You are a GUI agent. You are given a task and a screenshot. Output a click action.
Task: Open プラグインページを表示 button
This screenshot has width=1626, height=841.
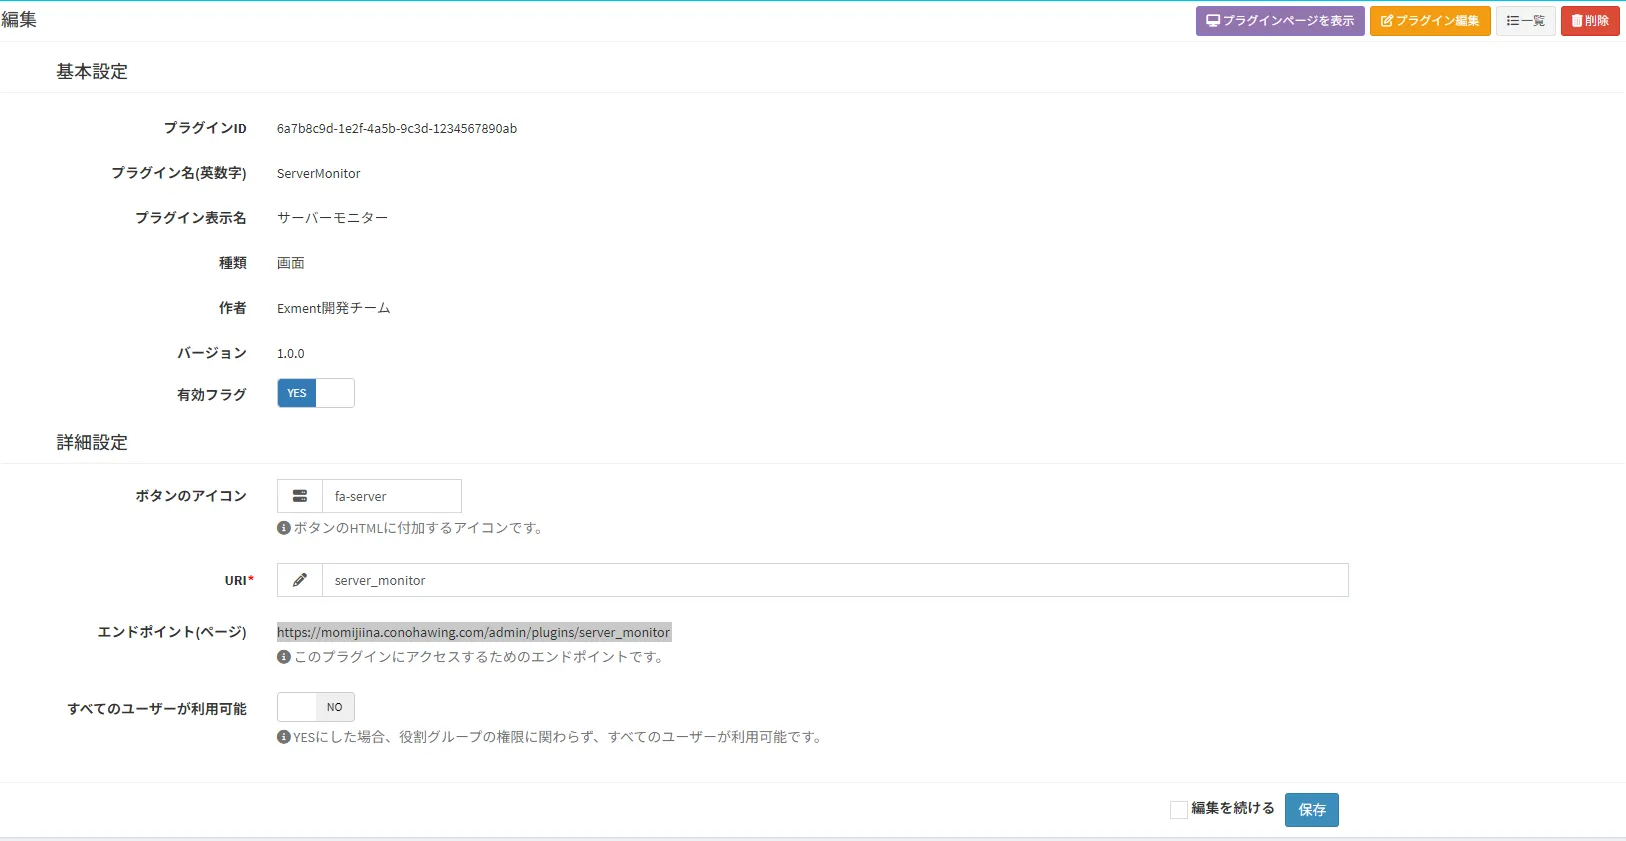(1279, 21)
